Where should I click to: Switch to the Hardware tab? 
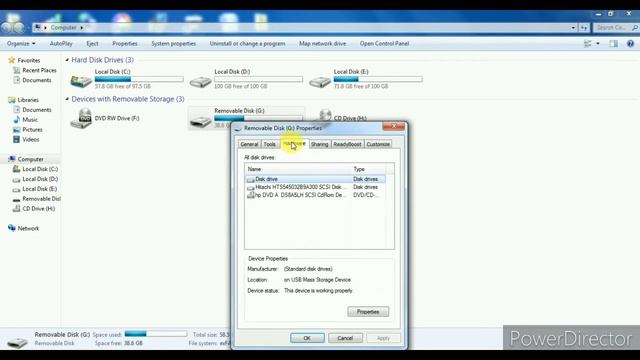pyautogui.click(x=294, y=144)
